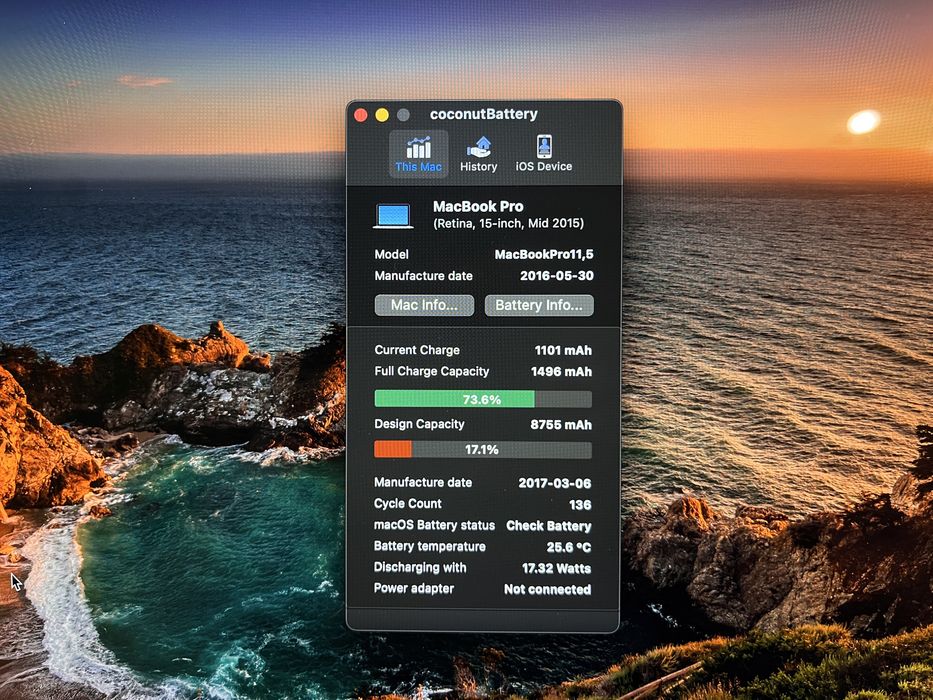The height and width of the screenshot is (700, 933).
Task: Click the macOS Battery status label
Action: pyautogui.click(x=434, y=525)
